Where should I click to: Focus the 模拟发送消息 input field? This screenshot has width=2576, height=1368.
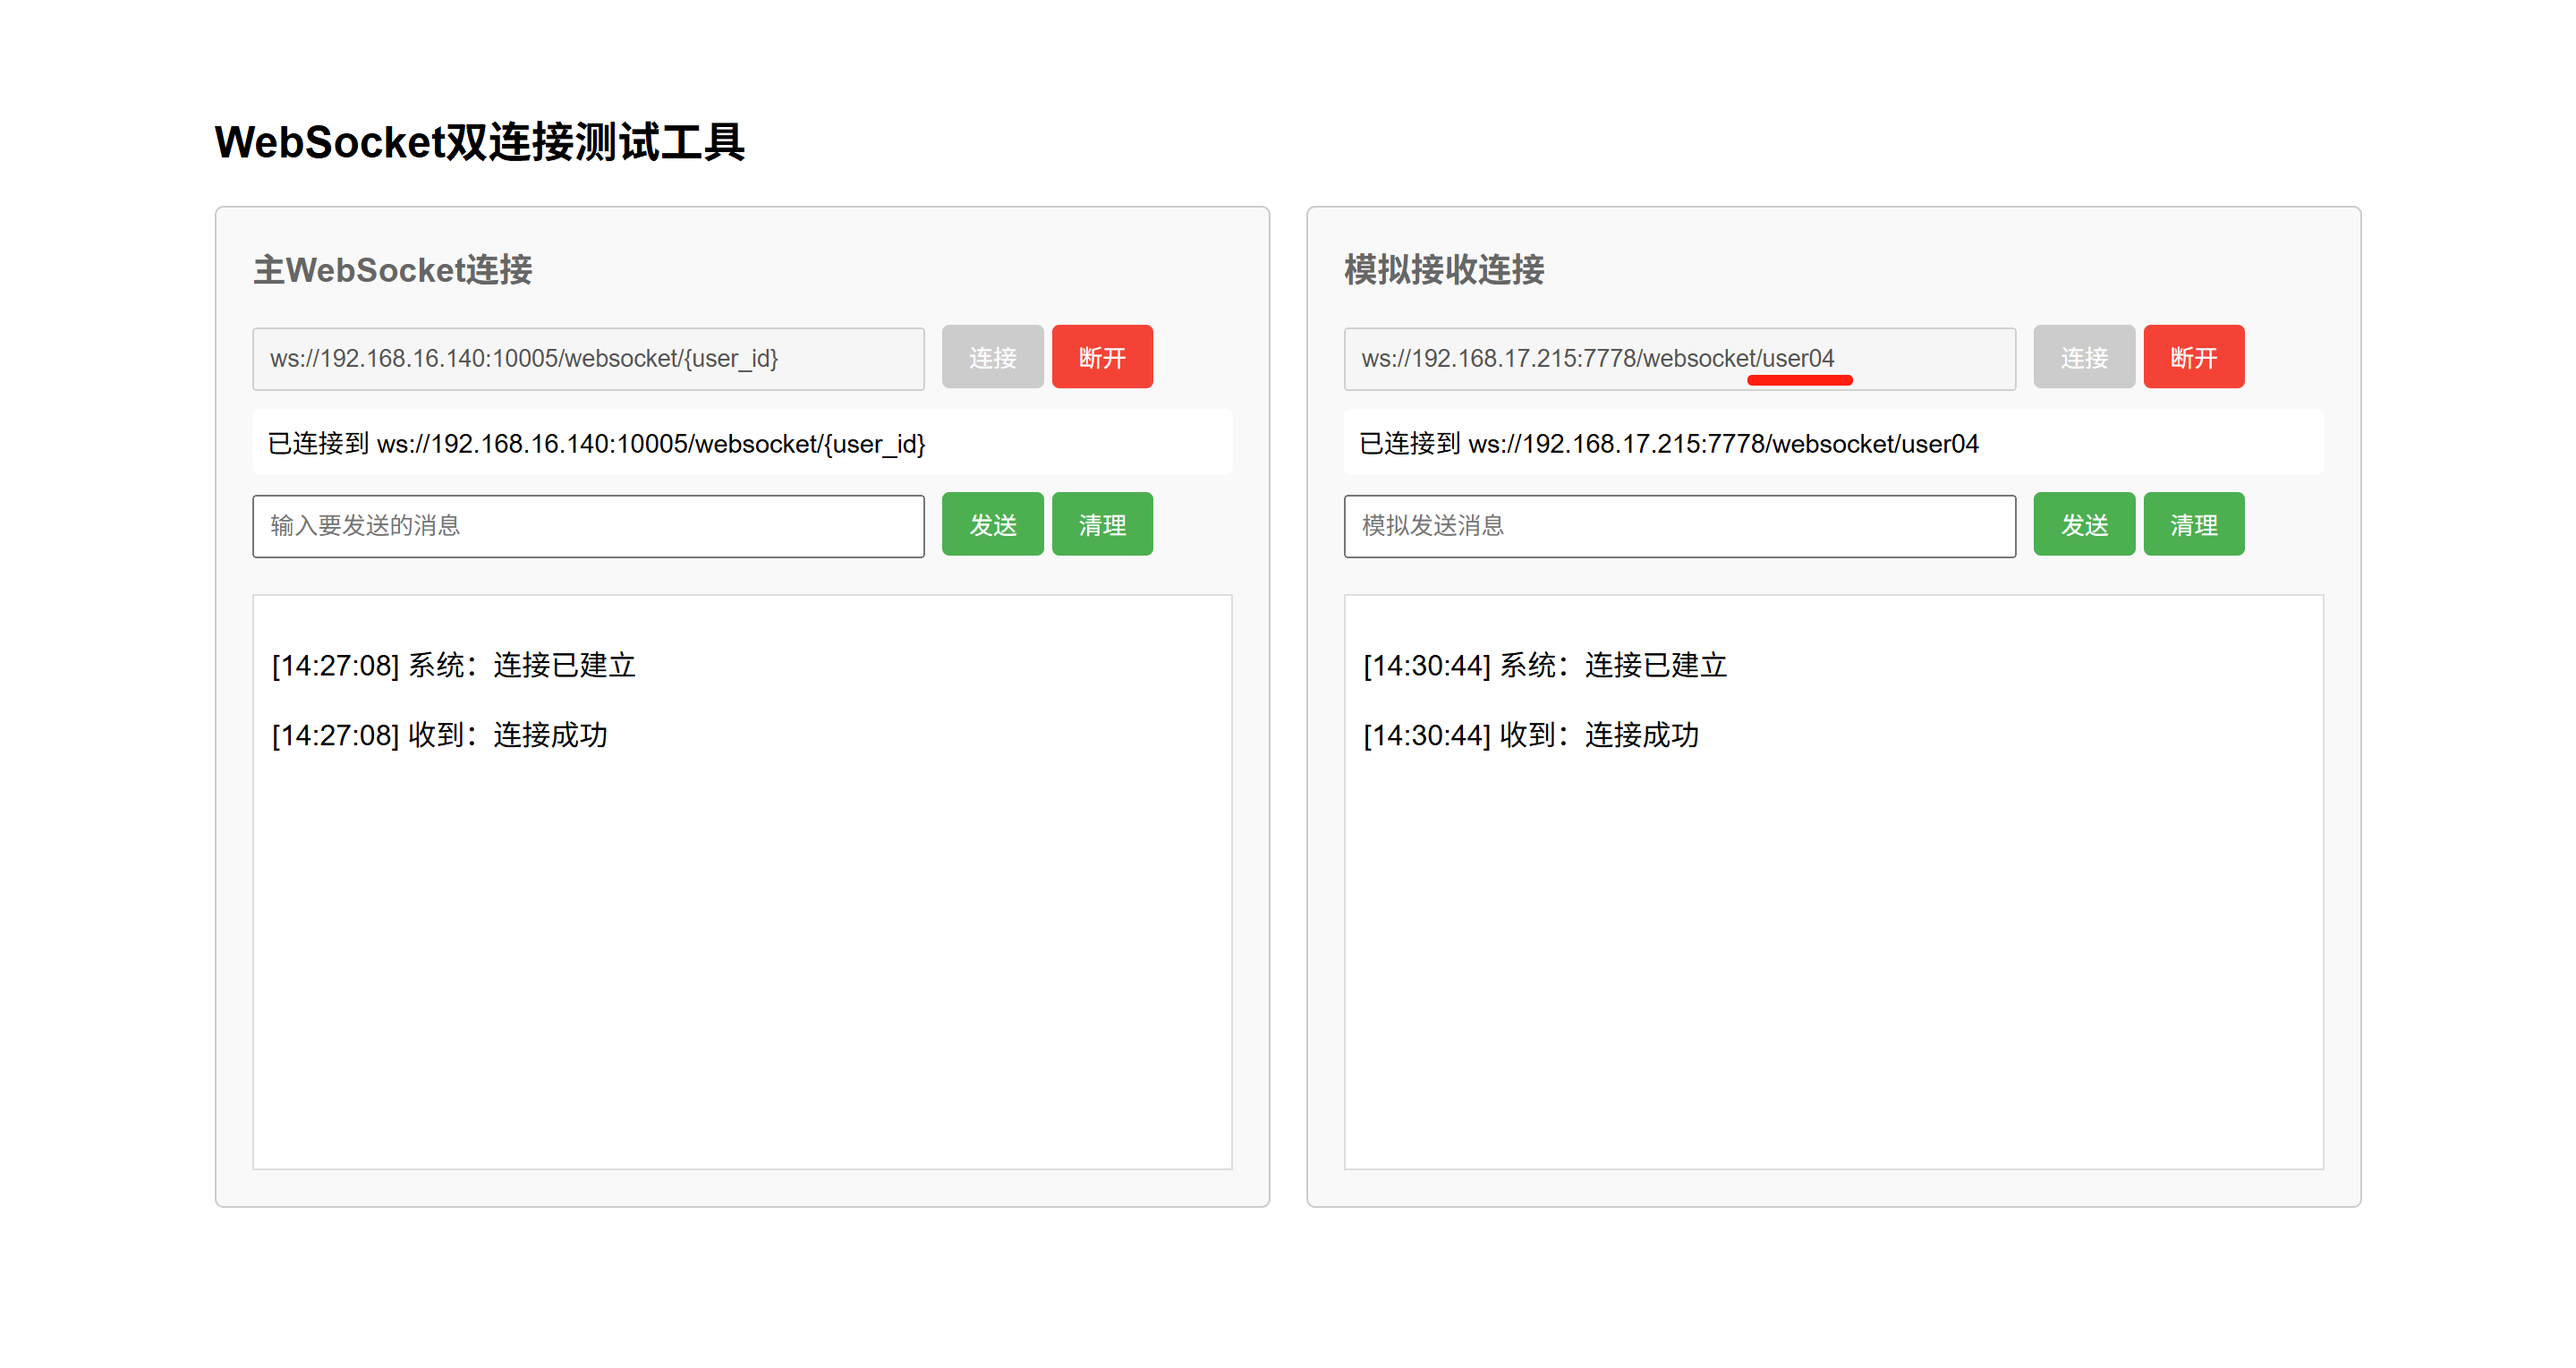point(1679,526)
